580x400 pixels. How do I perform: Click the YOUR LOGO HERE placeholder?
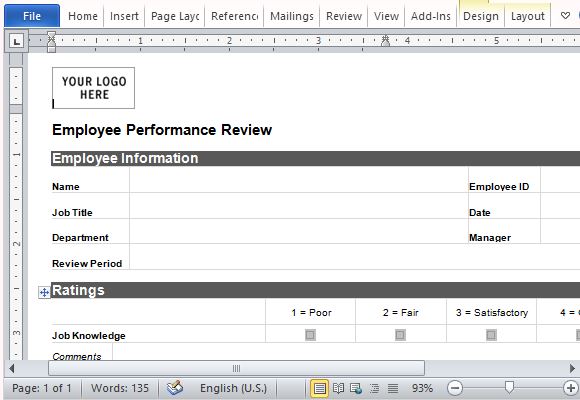tap(94, 88)
